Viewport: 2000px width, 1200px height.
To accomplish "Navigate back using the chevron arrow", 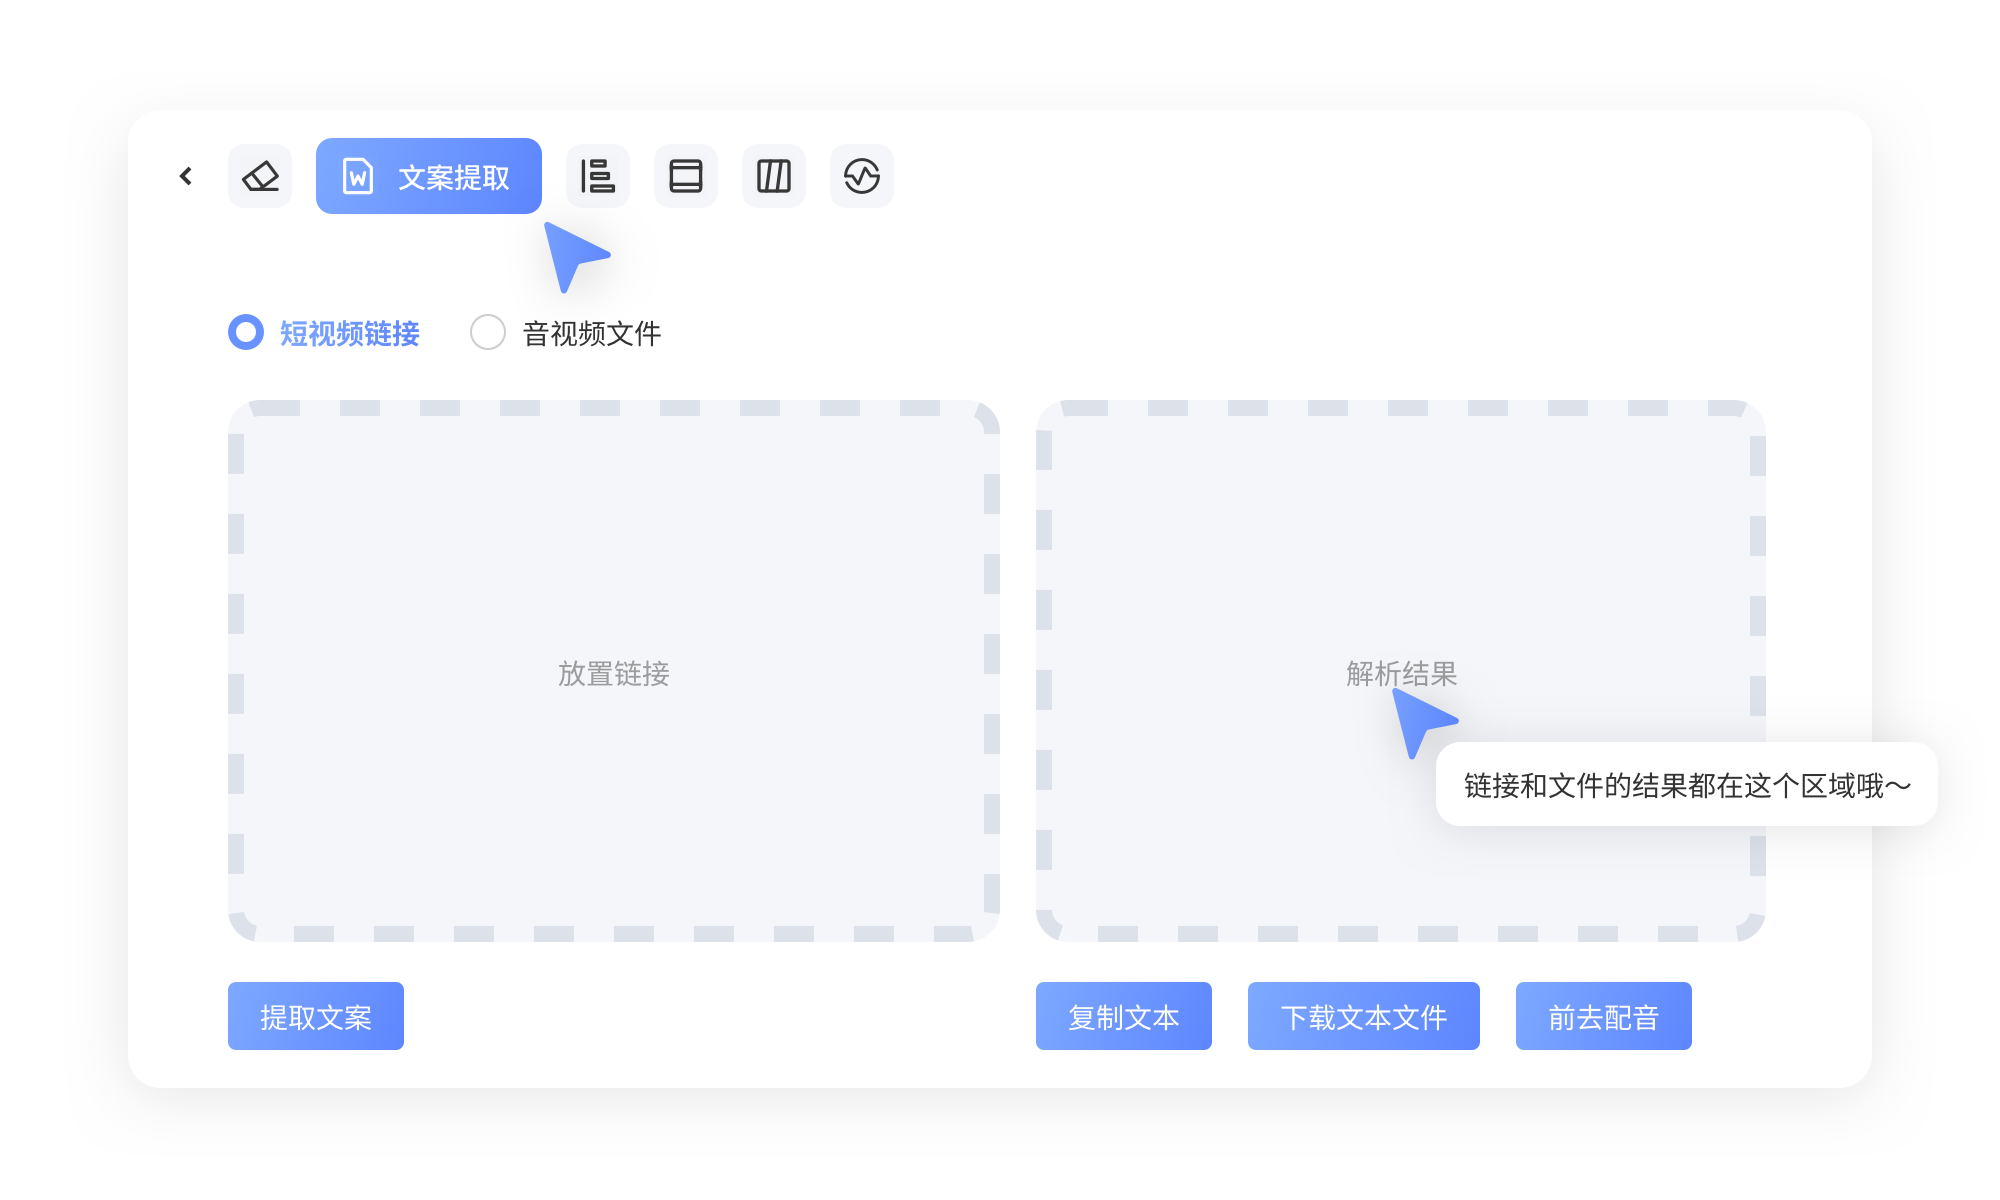I will click(184, 176).
